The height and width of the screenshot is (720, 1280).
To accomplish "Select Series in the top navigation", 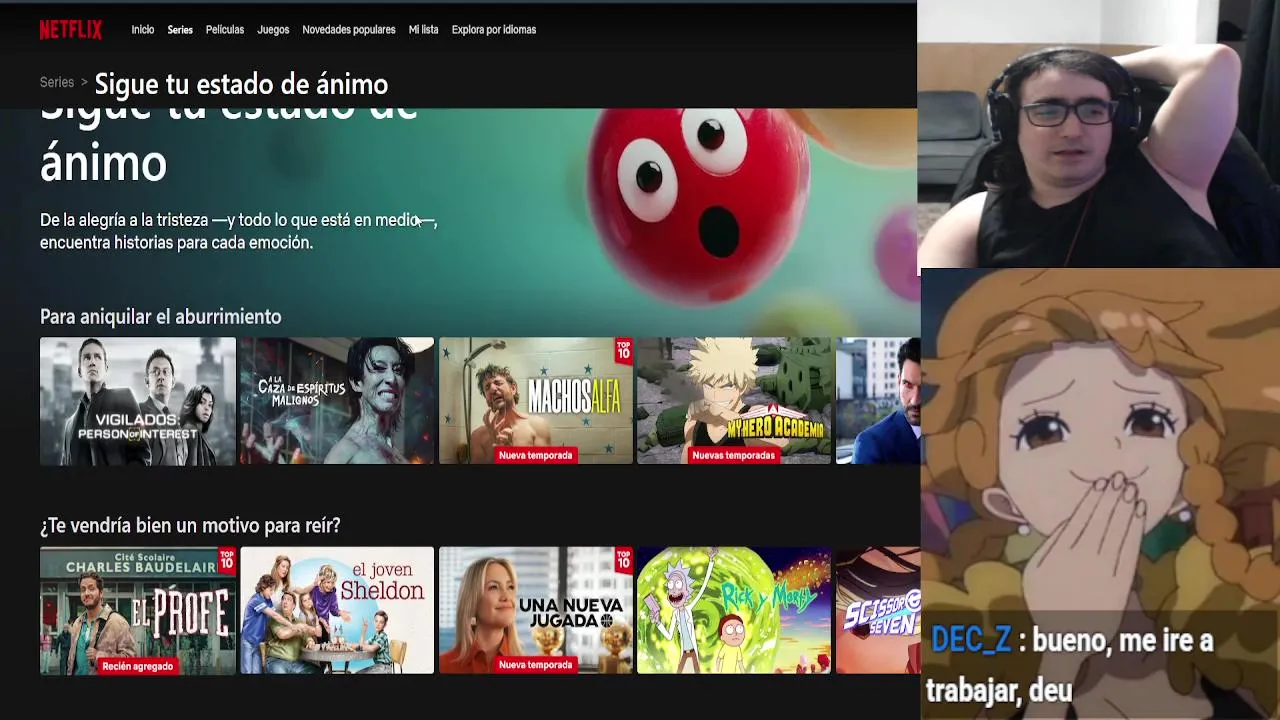I will tap(180, 30).
